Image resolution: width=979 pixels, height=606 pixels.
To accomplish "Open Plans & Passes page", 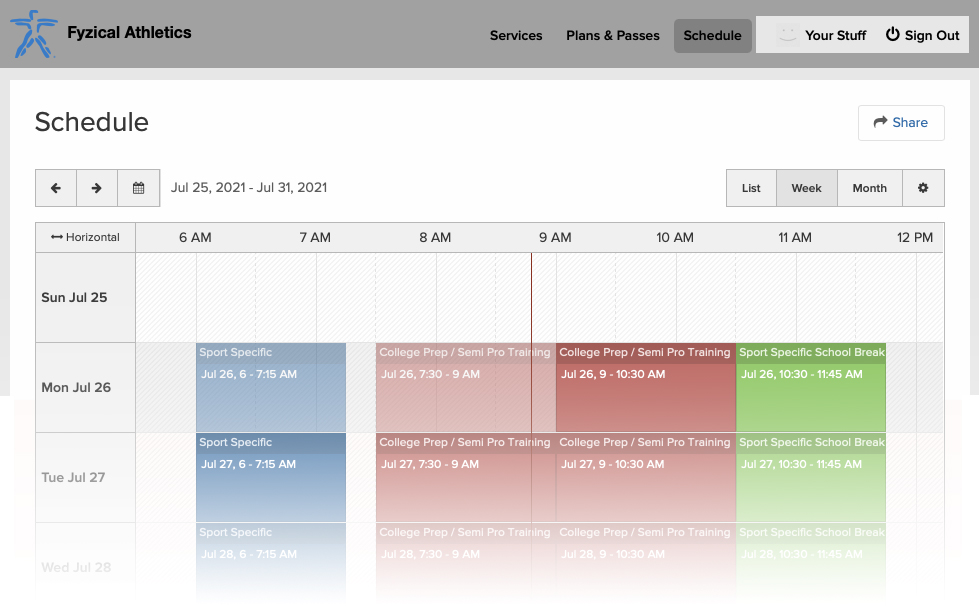I will [613, 35].
